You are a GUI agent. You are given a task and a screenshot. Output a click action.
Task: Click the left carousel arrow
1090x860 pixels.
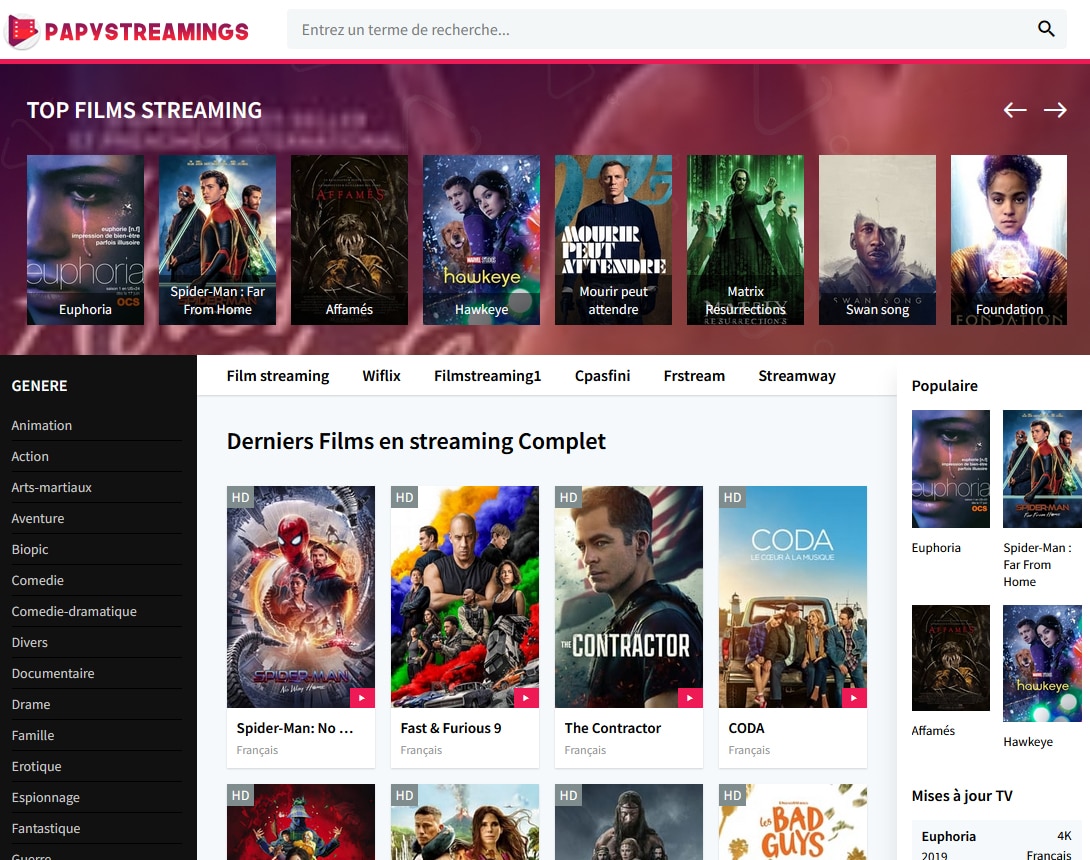pos(1014,110)
